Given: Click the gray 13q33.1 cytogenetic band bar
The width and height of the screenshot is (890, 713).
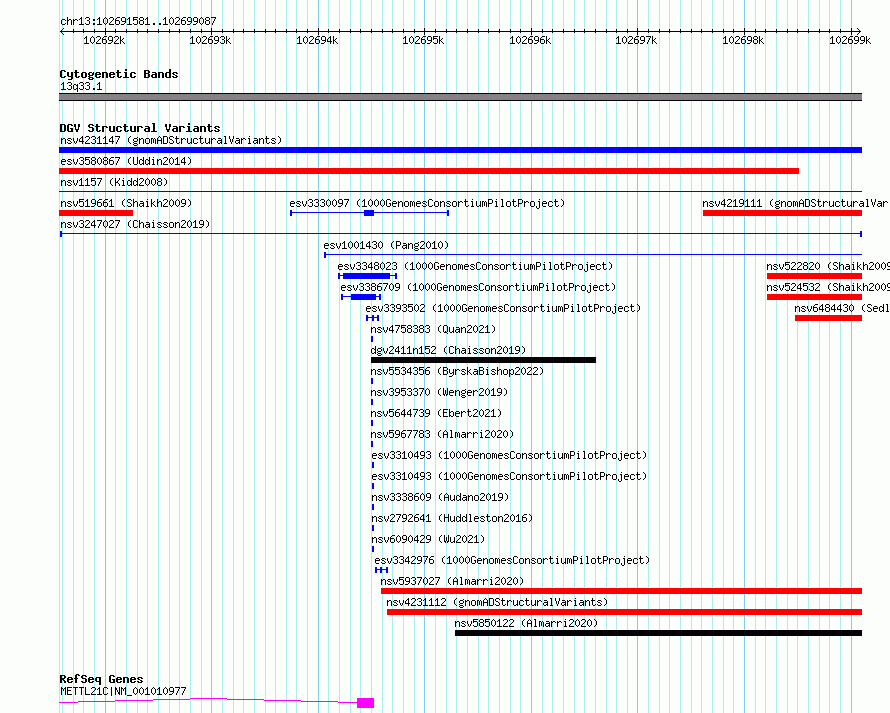Looking at the screenshot, I should coord(460,97).
